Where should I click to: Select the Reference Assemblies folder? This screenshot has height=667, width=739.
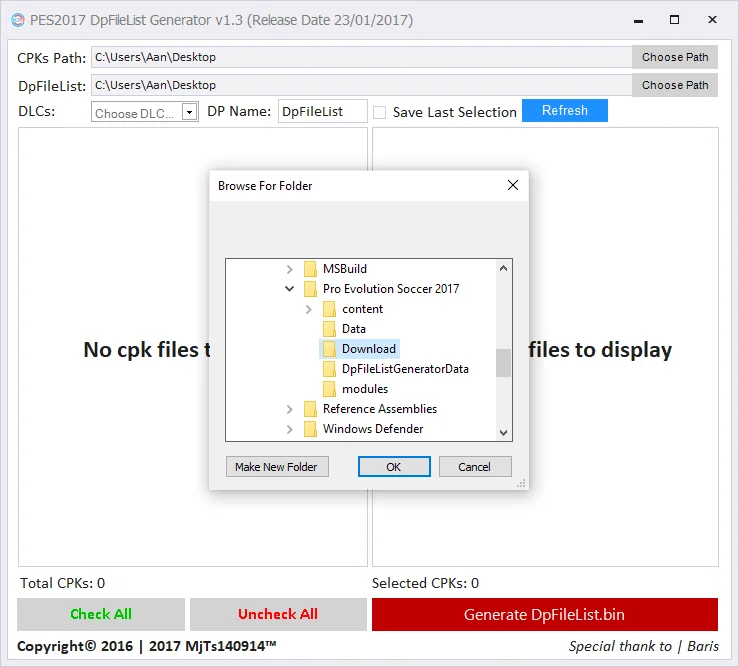(380, 409)
